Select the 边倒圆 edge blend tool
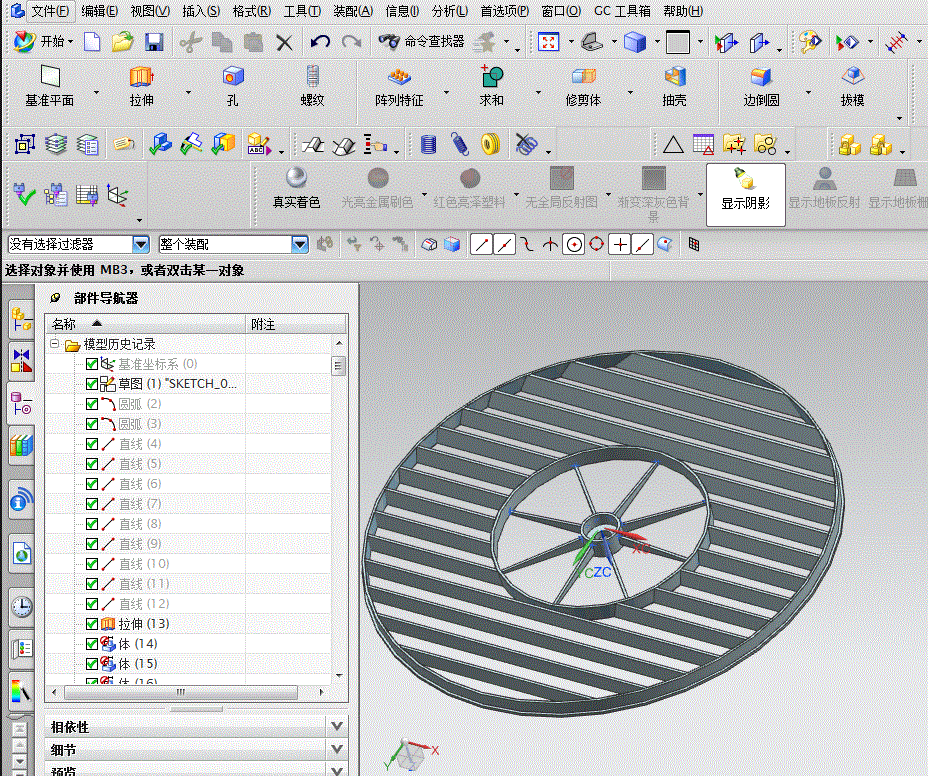928x776 pixels. click(761, 87)
